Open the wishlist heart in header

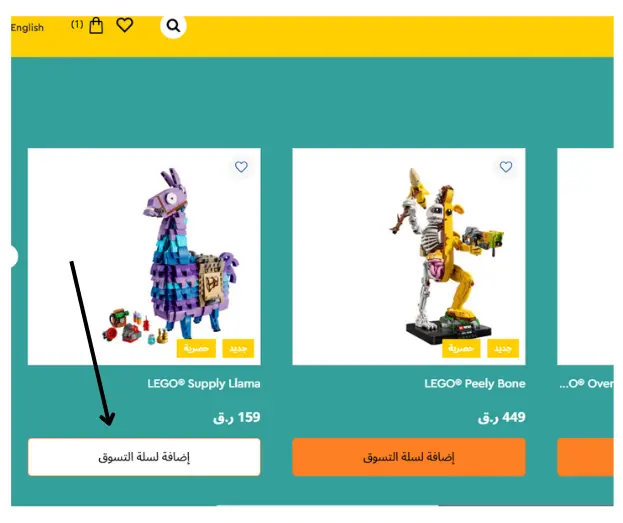124,25
